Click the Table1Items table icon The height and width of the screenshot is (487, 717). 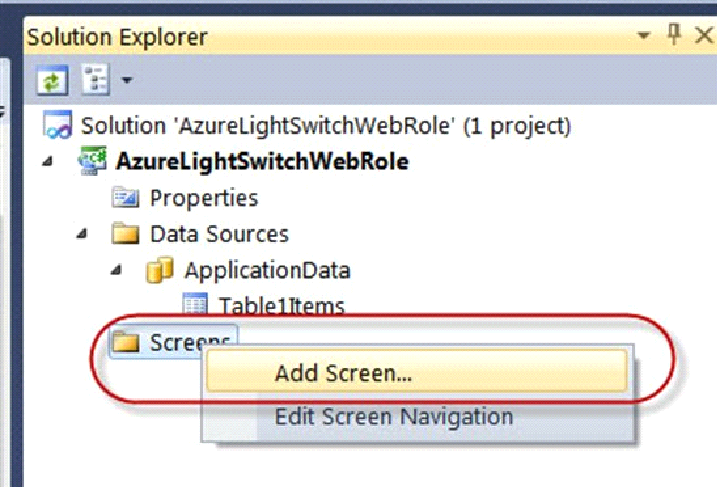(194, 305)
